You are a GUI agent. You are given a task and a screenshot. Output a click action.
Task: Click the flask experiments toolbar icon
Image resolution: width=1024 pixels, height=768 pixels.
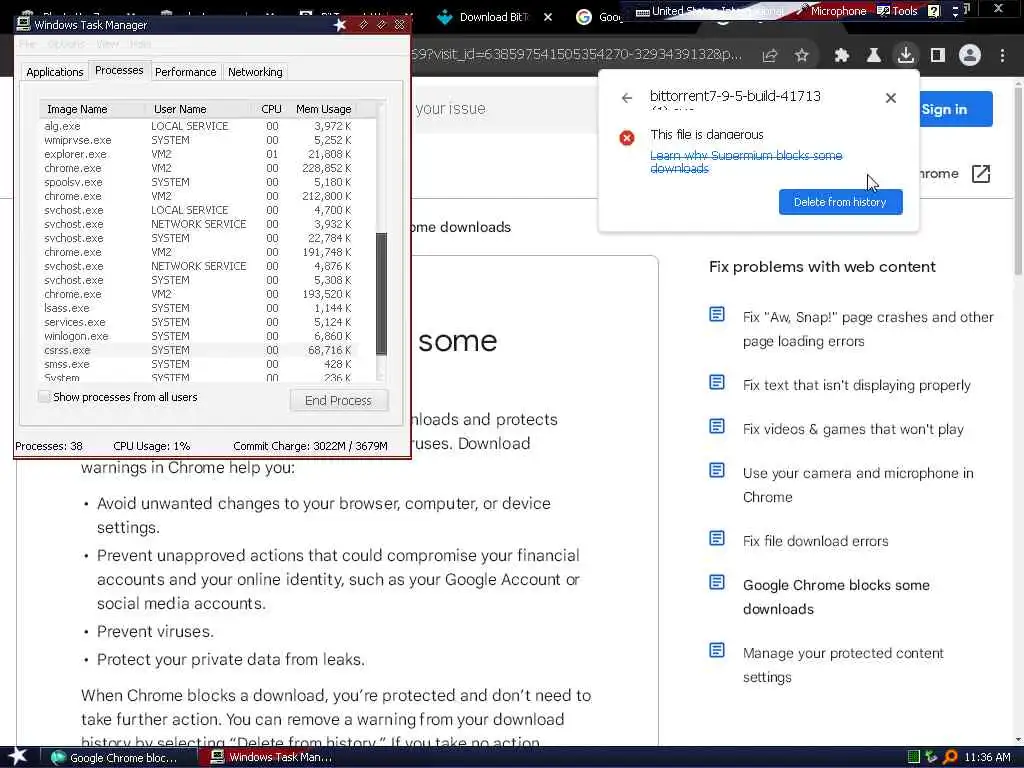tap(874, 56)
